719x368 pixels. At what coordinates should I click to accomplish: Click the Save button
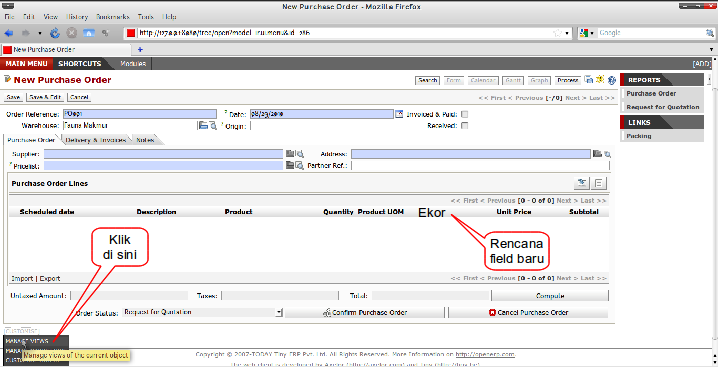[x=13, y=97]
